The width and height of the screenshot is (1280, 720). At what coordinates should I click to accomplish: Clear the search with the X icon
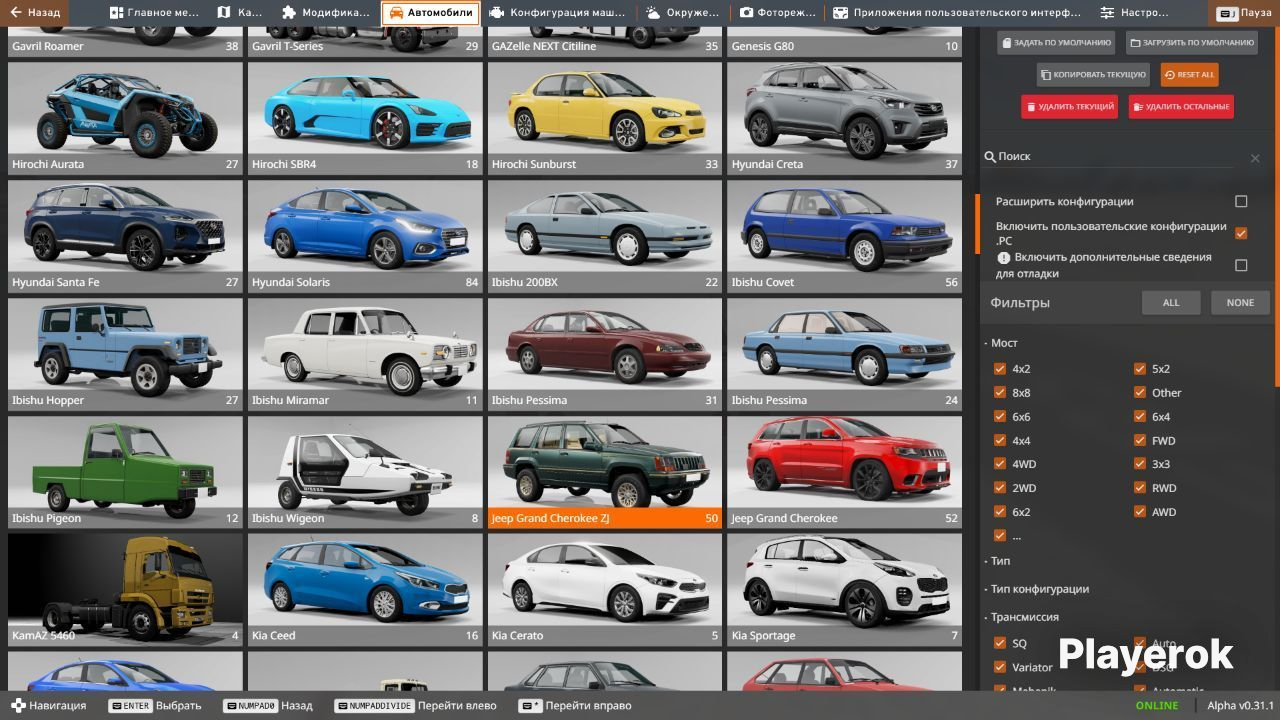click(1255, 158)
